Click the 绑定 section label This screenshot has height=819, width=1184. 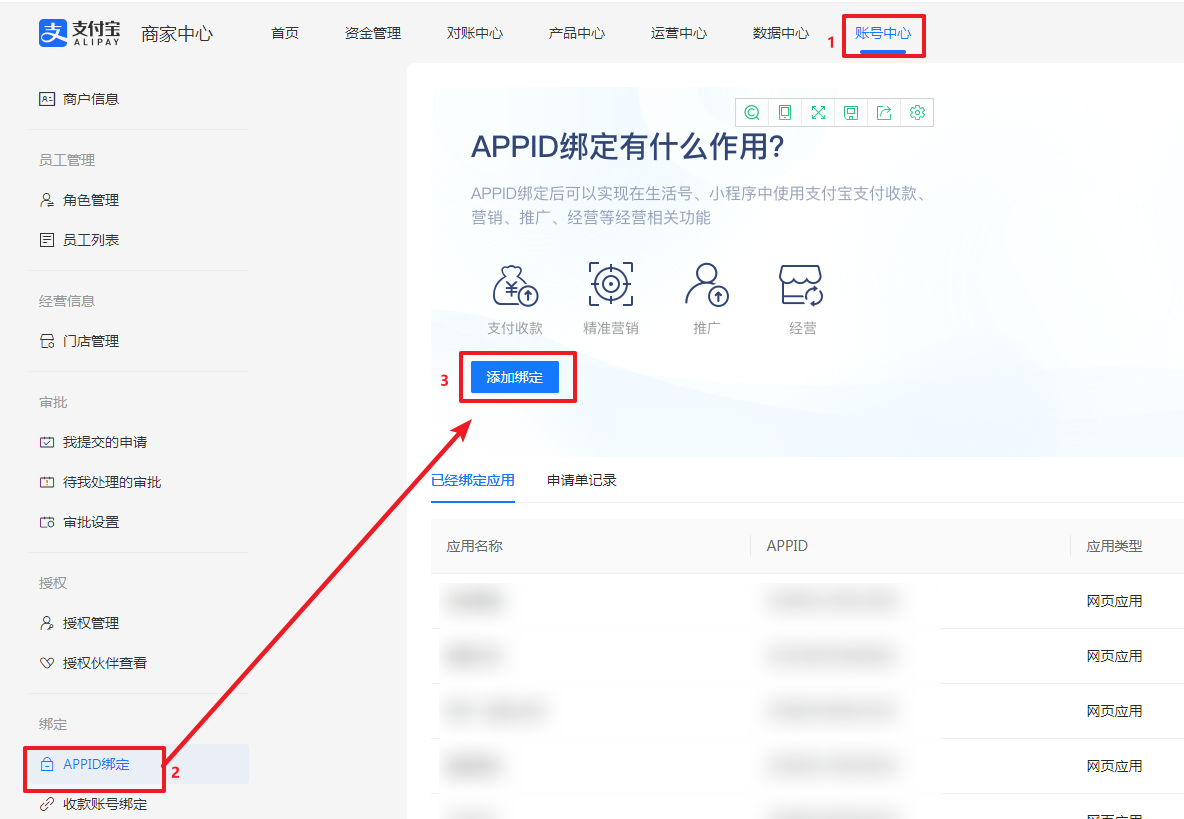point(53,725)
